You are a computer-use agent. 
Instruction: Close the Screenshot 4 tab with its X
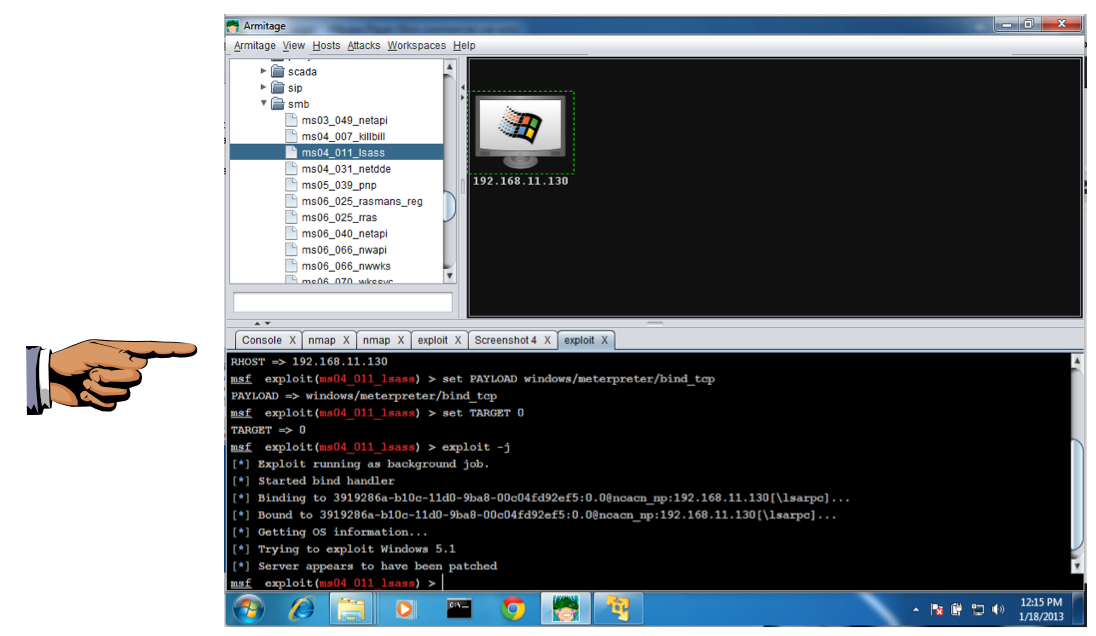point(547,340)
